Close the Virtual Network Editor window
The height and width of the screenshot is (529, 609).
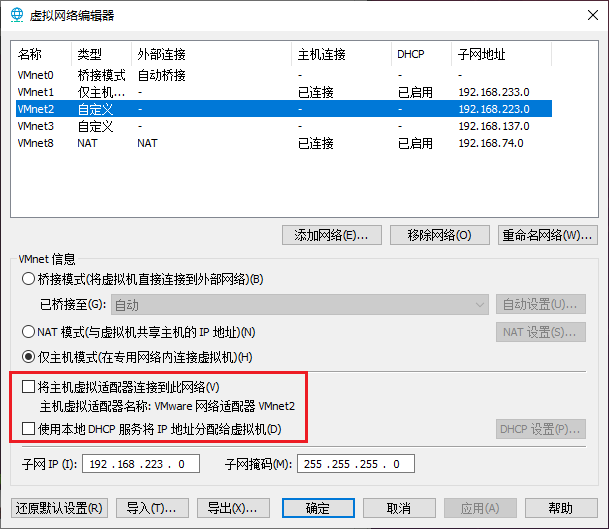tap(592, 15)
